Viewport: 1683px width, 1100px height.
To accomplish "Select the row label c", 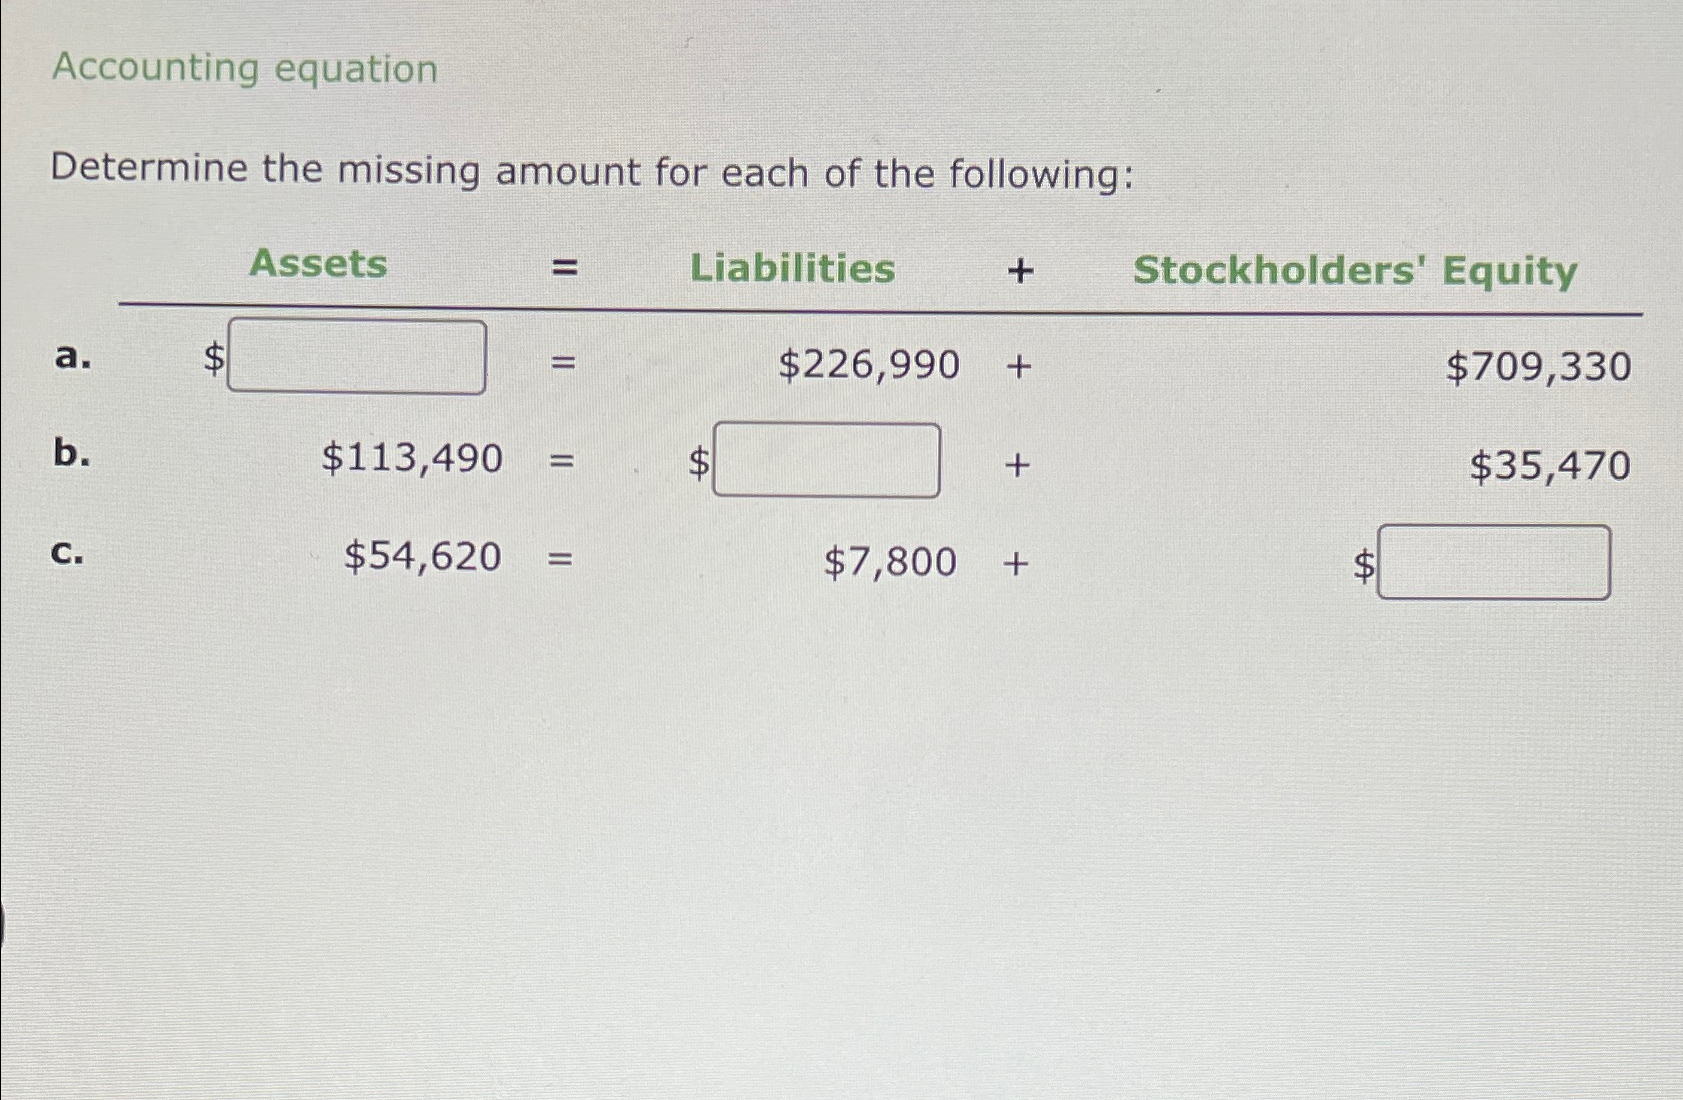I will click(x=68, y=553).
